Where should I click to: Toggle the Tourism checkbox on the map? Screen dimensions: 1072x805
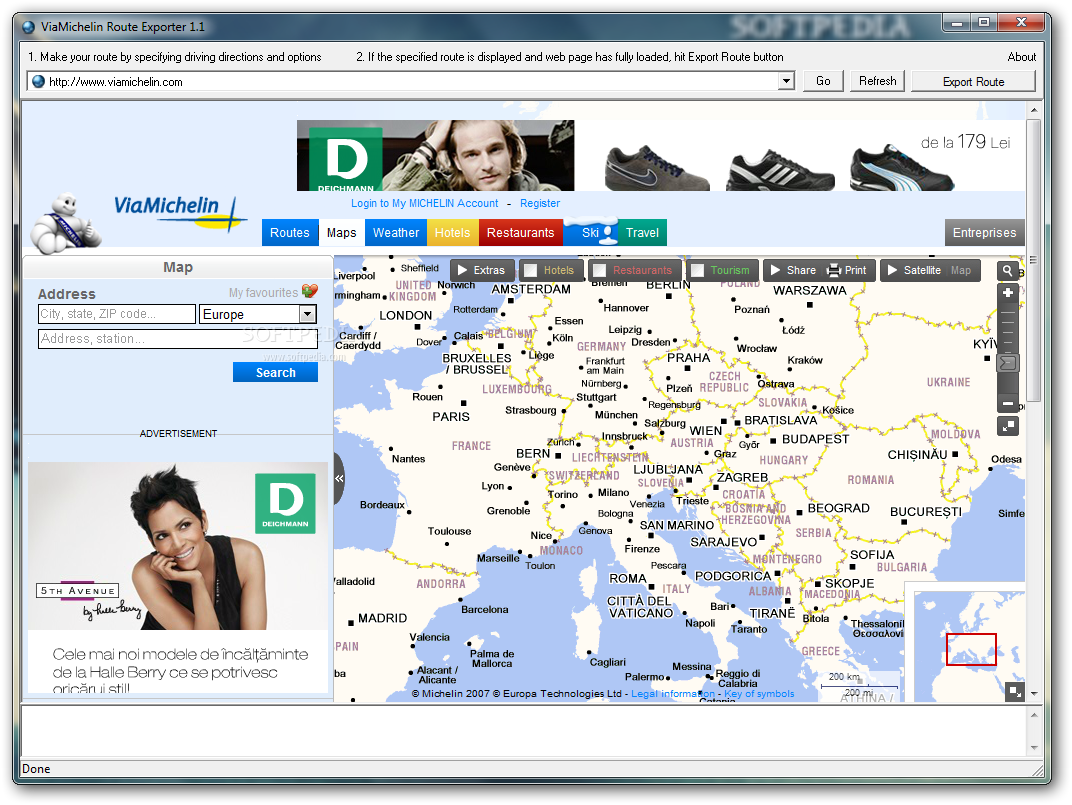[x=697, y=270]
